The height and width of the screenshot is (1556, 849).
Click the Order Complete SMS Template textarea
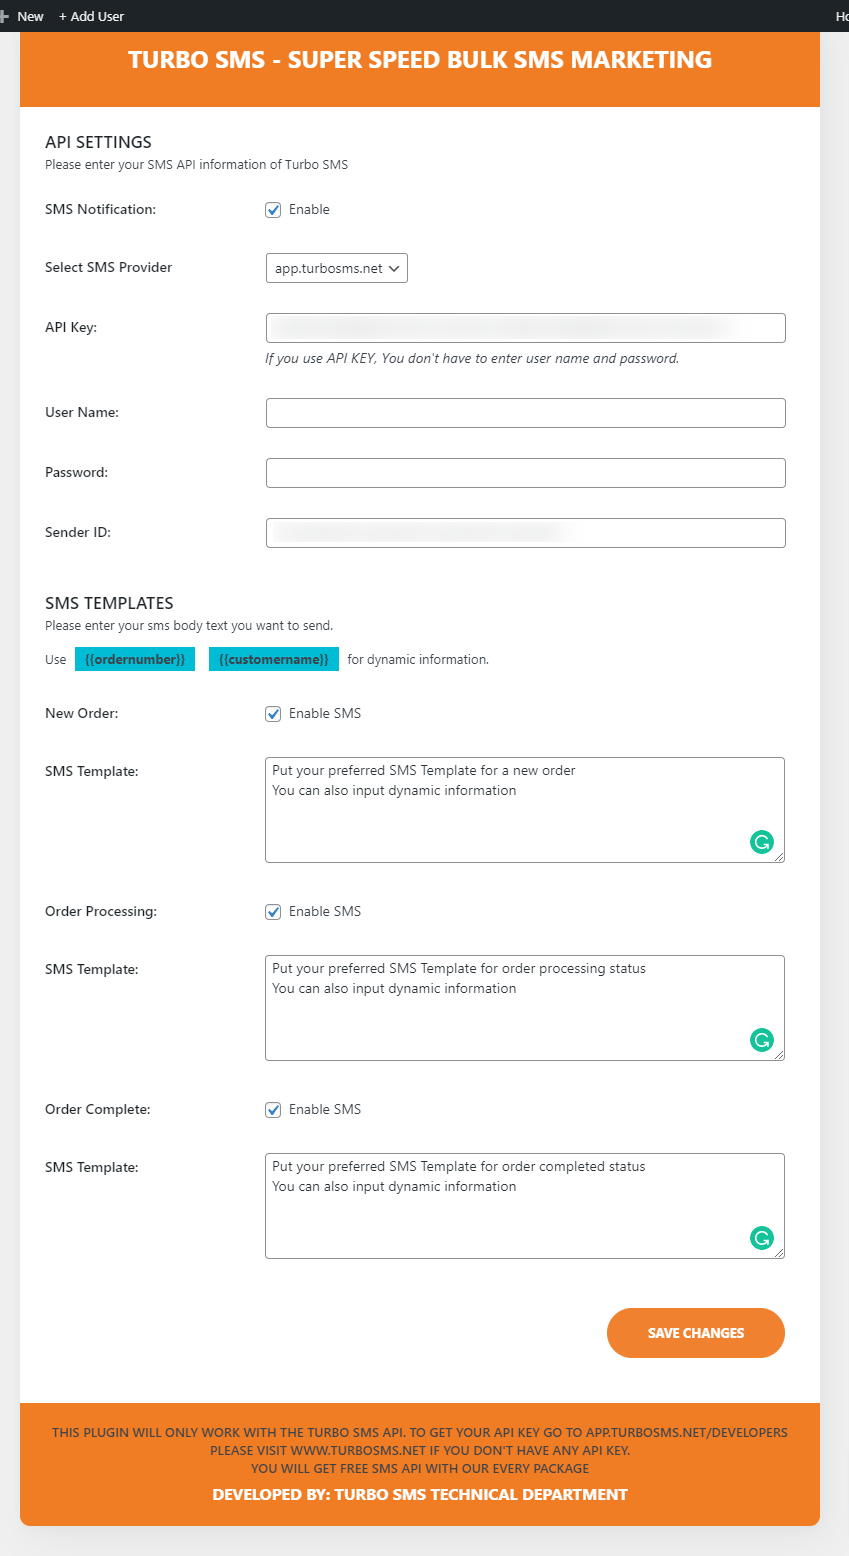525,1206
